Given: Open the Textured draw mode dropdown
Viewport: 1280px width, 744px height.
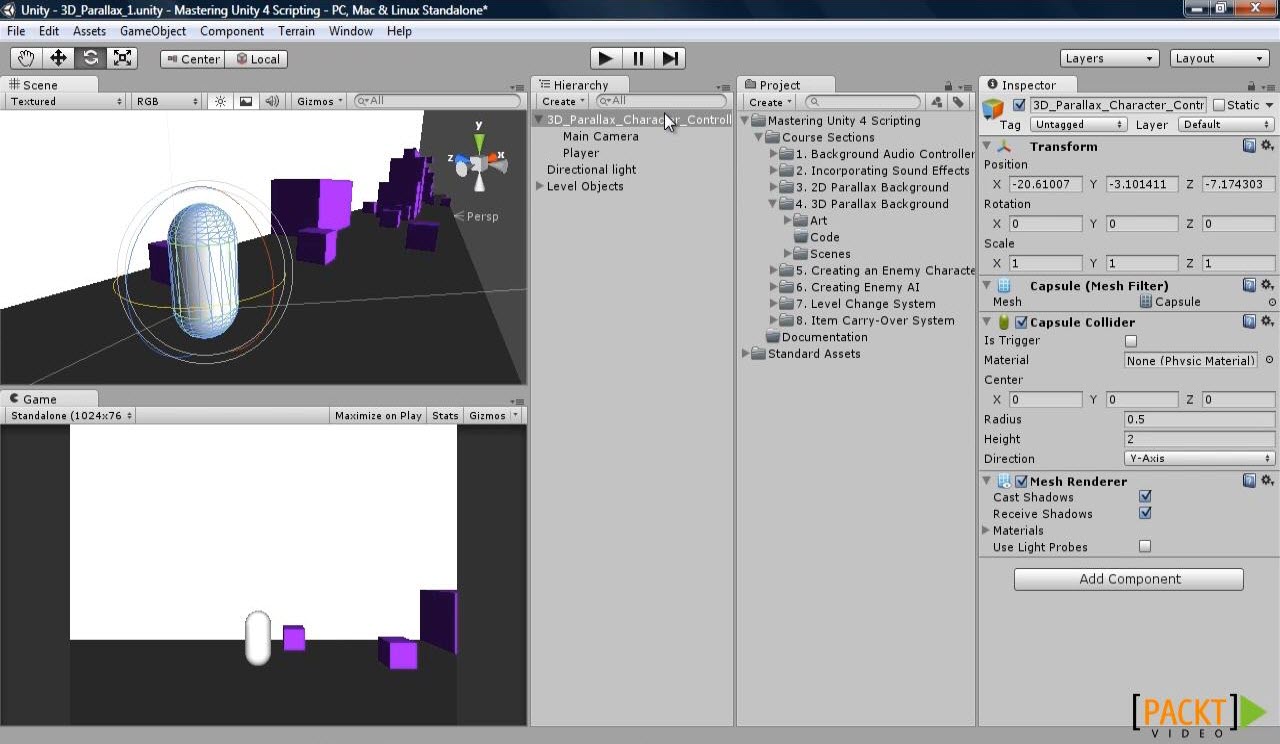Looking at the screenshot, I should tap(65, 101).
